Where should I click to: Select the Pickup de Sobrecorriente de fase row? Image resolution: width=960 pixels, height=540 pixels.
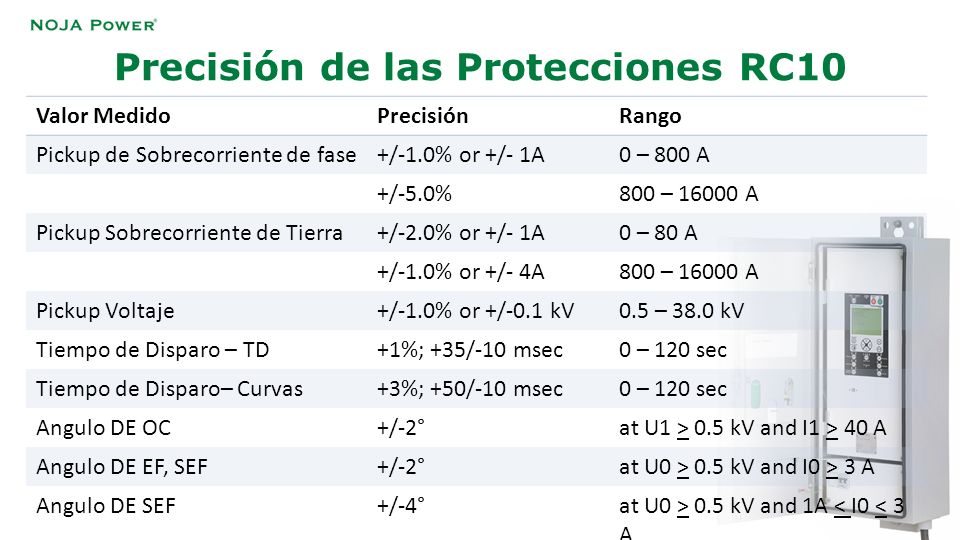(476, 155)
